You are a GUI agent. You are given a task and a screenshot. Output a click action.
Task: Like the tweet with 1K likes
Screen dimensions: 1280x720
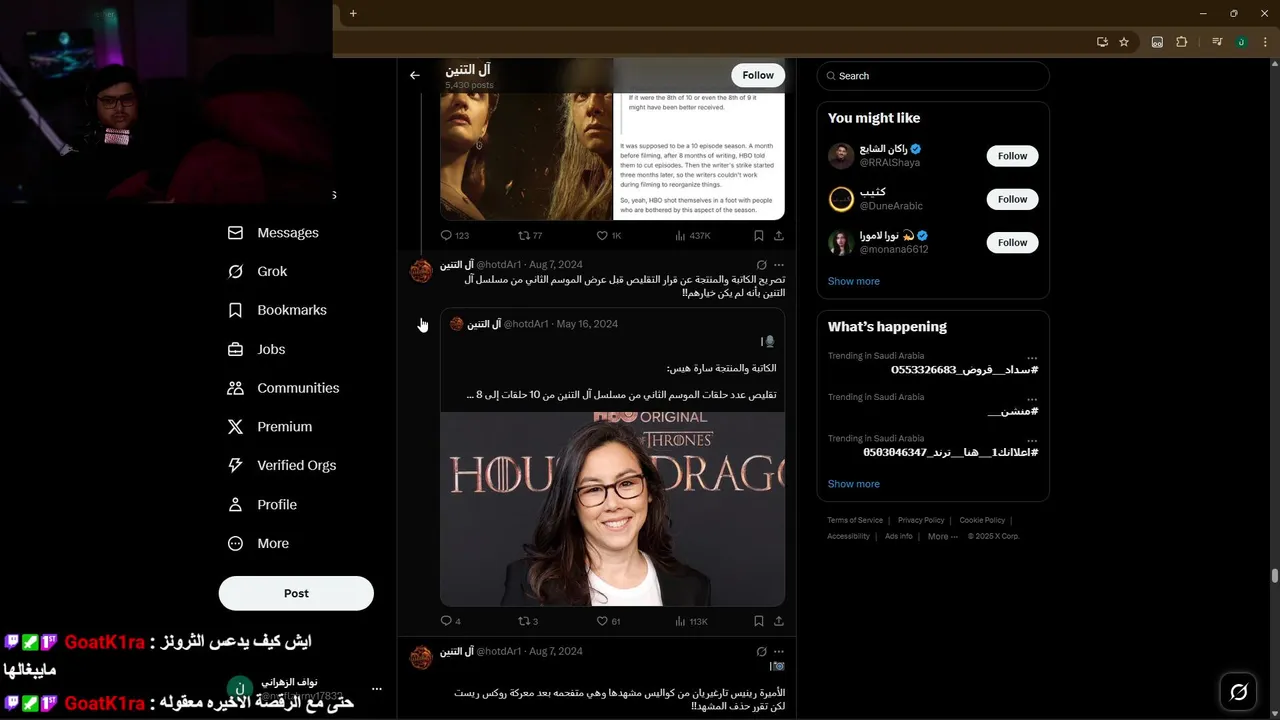(x=609, y=236)
